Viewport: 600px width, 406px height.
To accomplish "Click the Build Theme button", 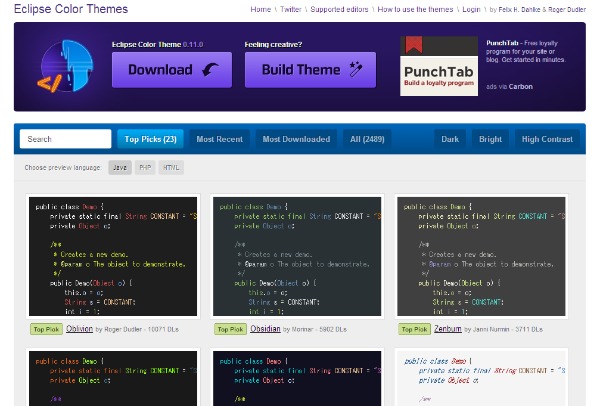I will pos(310,70).
